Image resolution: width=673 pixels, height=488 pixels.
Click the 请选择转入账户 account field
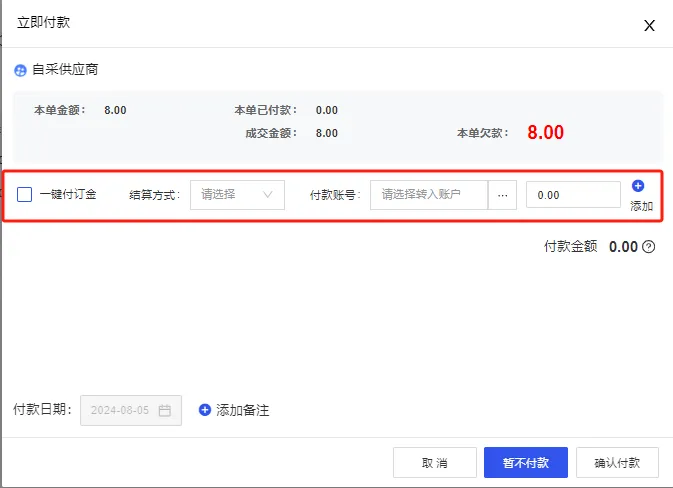pos(429,195)
